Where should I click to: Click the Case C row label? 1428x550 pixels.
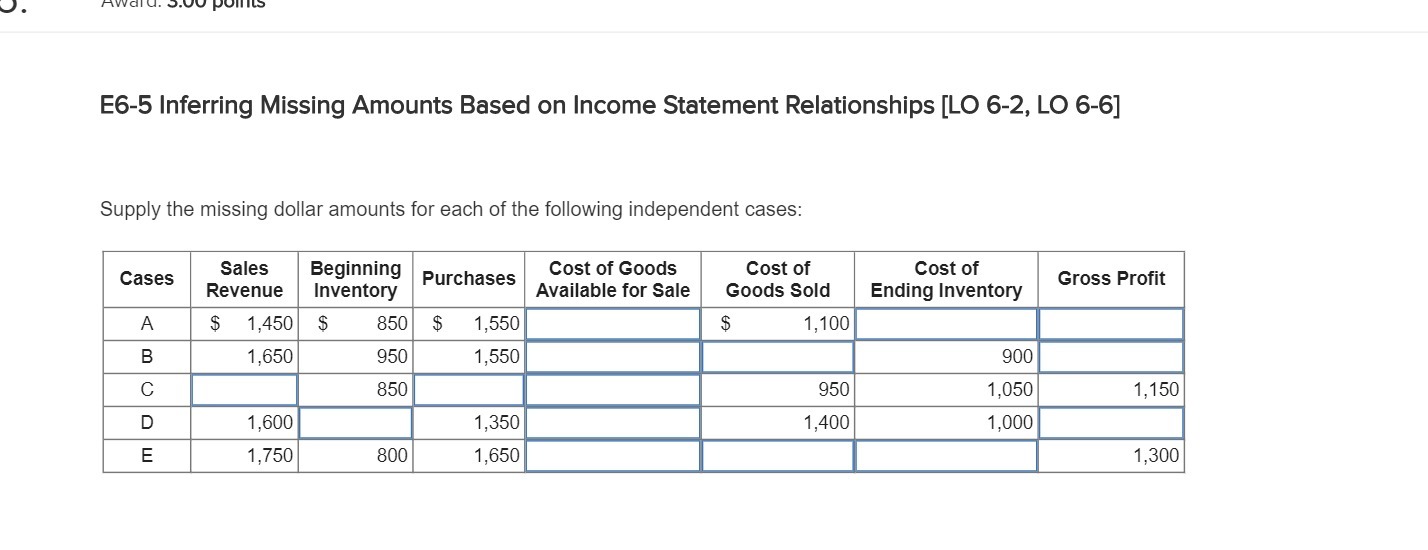tap(147, 389)
